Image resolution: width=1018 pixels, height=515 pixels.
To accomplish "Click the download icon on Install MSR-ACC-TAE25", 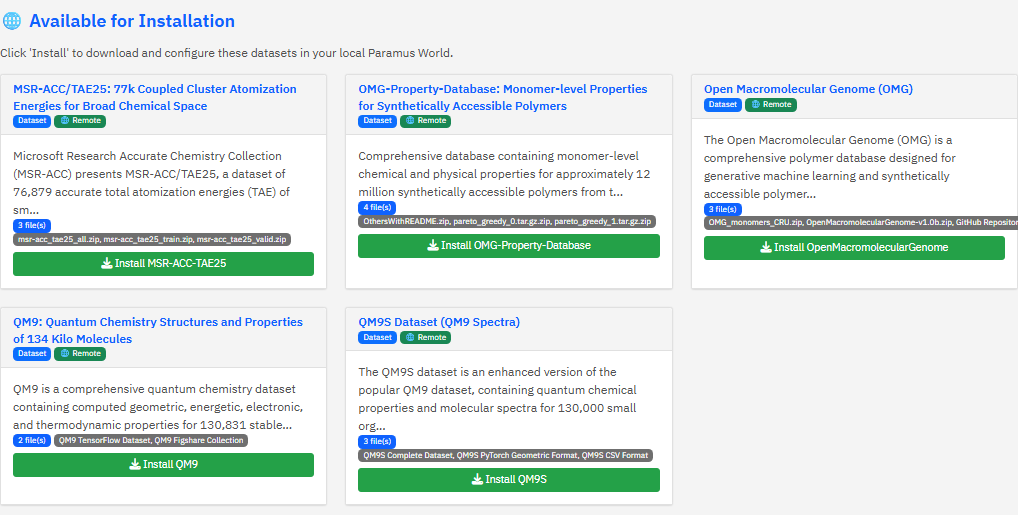I will [107, 264].
